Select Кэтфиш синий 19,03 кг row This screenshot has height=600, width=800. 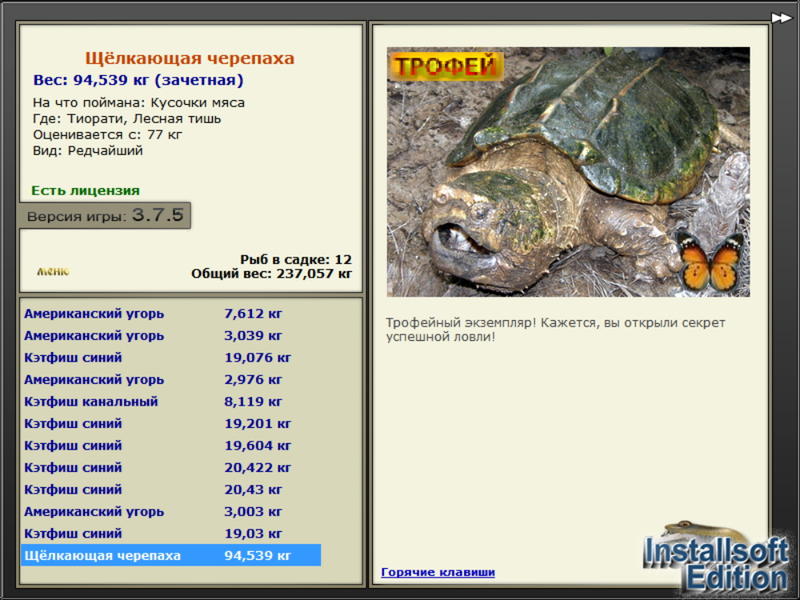(x=171, y=533)
